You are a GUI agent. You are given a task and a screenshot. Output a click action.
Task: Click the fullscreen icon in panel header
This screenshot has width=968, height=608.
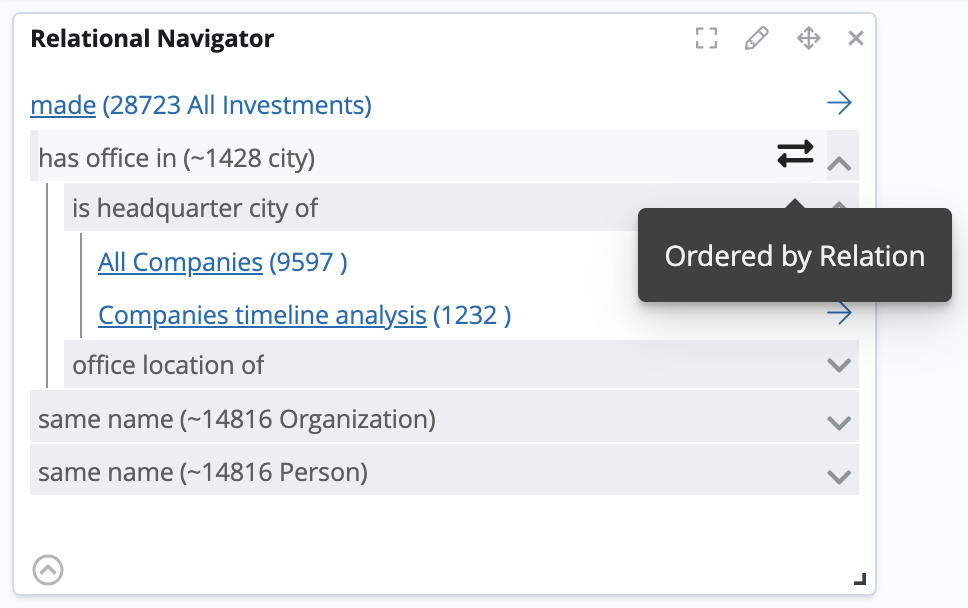point(707,39)
